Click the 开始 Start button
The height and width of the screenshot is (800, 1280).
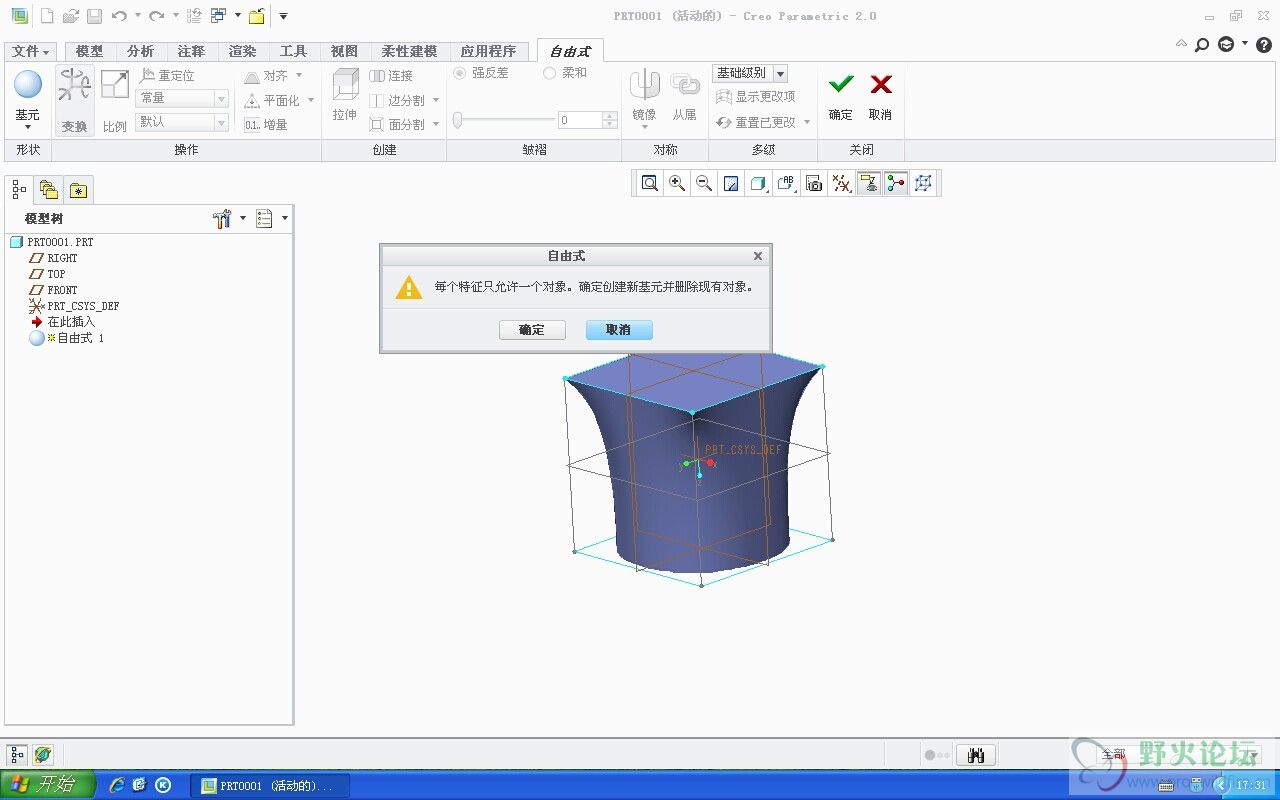pyautogui.click(x=46, y=785)
